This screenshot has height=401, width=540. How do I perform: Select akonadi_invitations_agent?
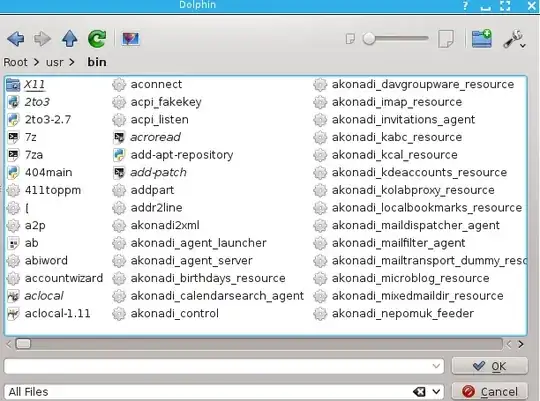pyautogui.click(x=394, y=120)
